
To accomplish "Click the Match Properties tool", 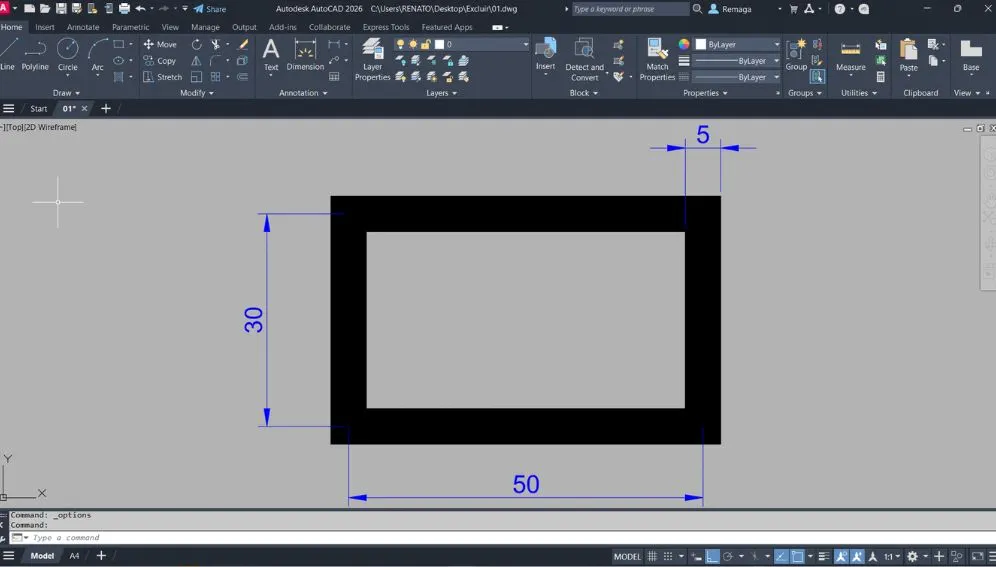I will [657, 59].
